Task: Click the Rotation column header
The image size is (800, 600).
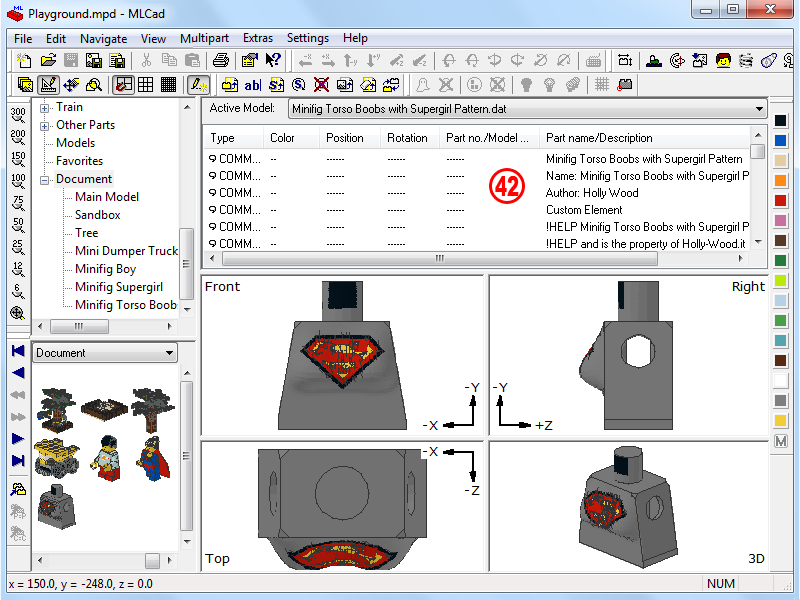Action: (x=410, y=138)
